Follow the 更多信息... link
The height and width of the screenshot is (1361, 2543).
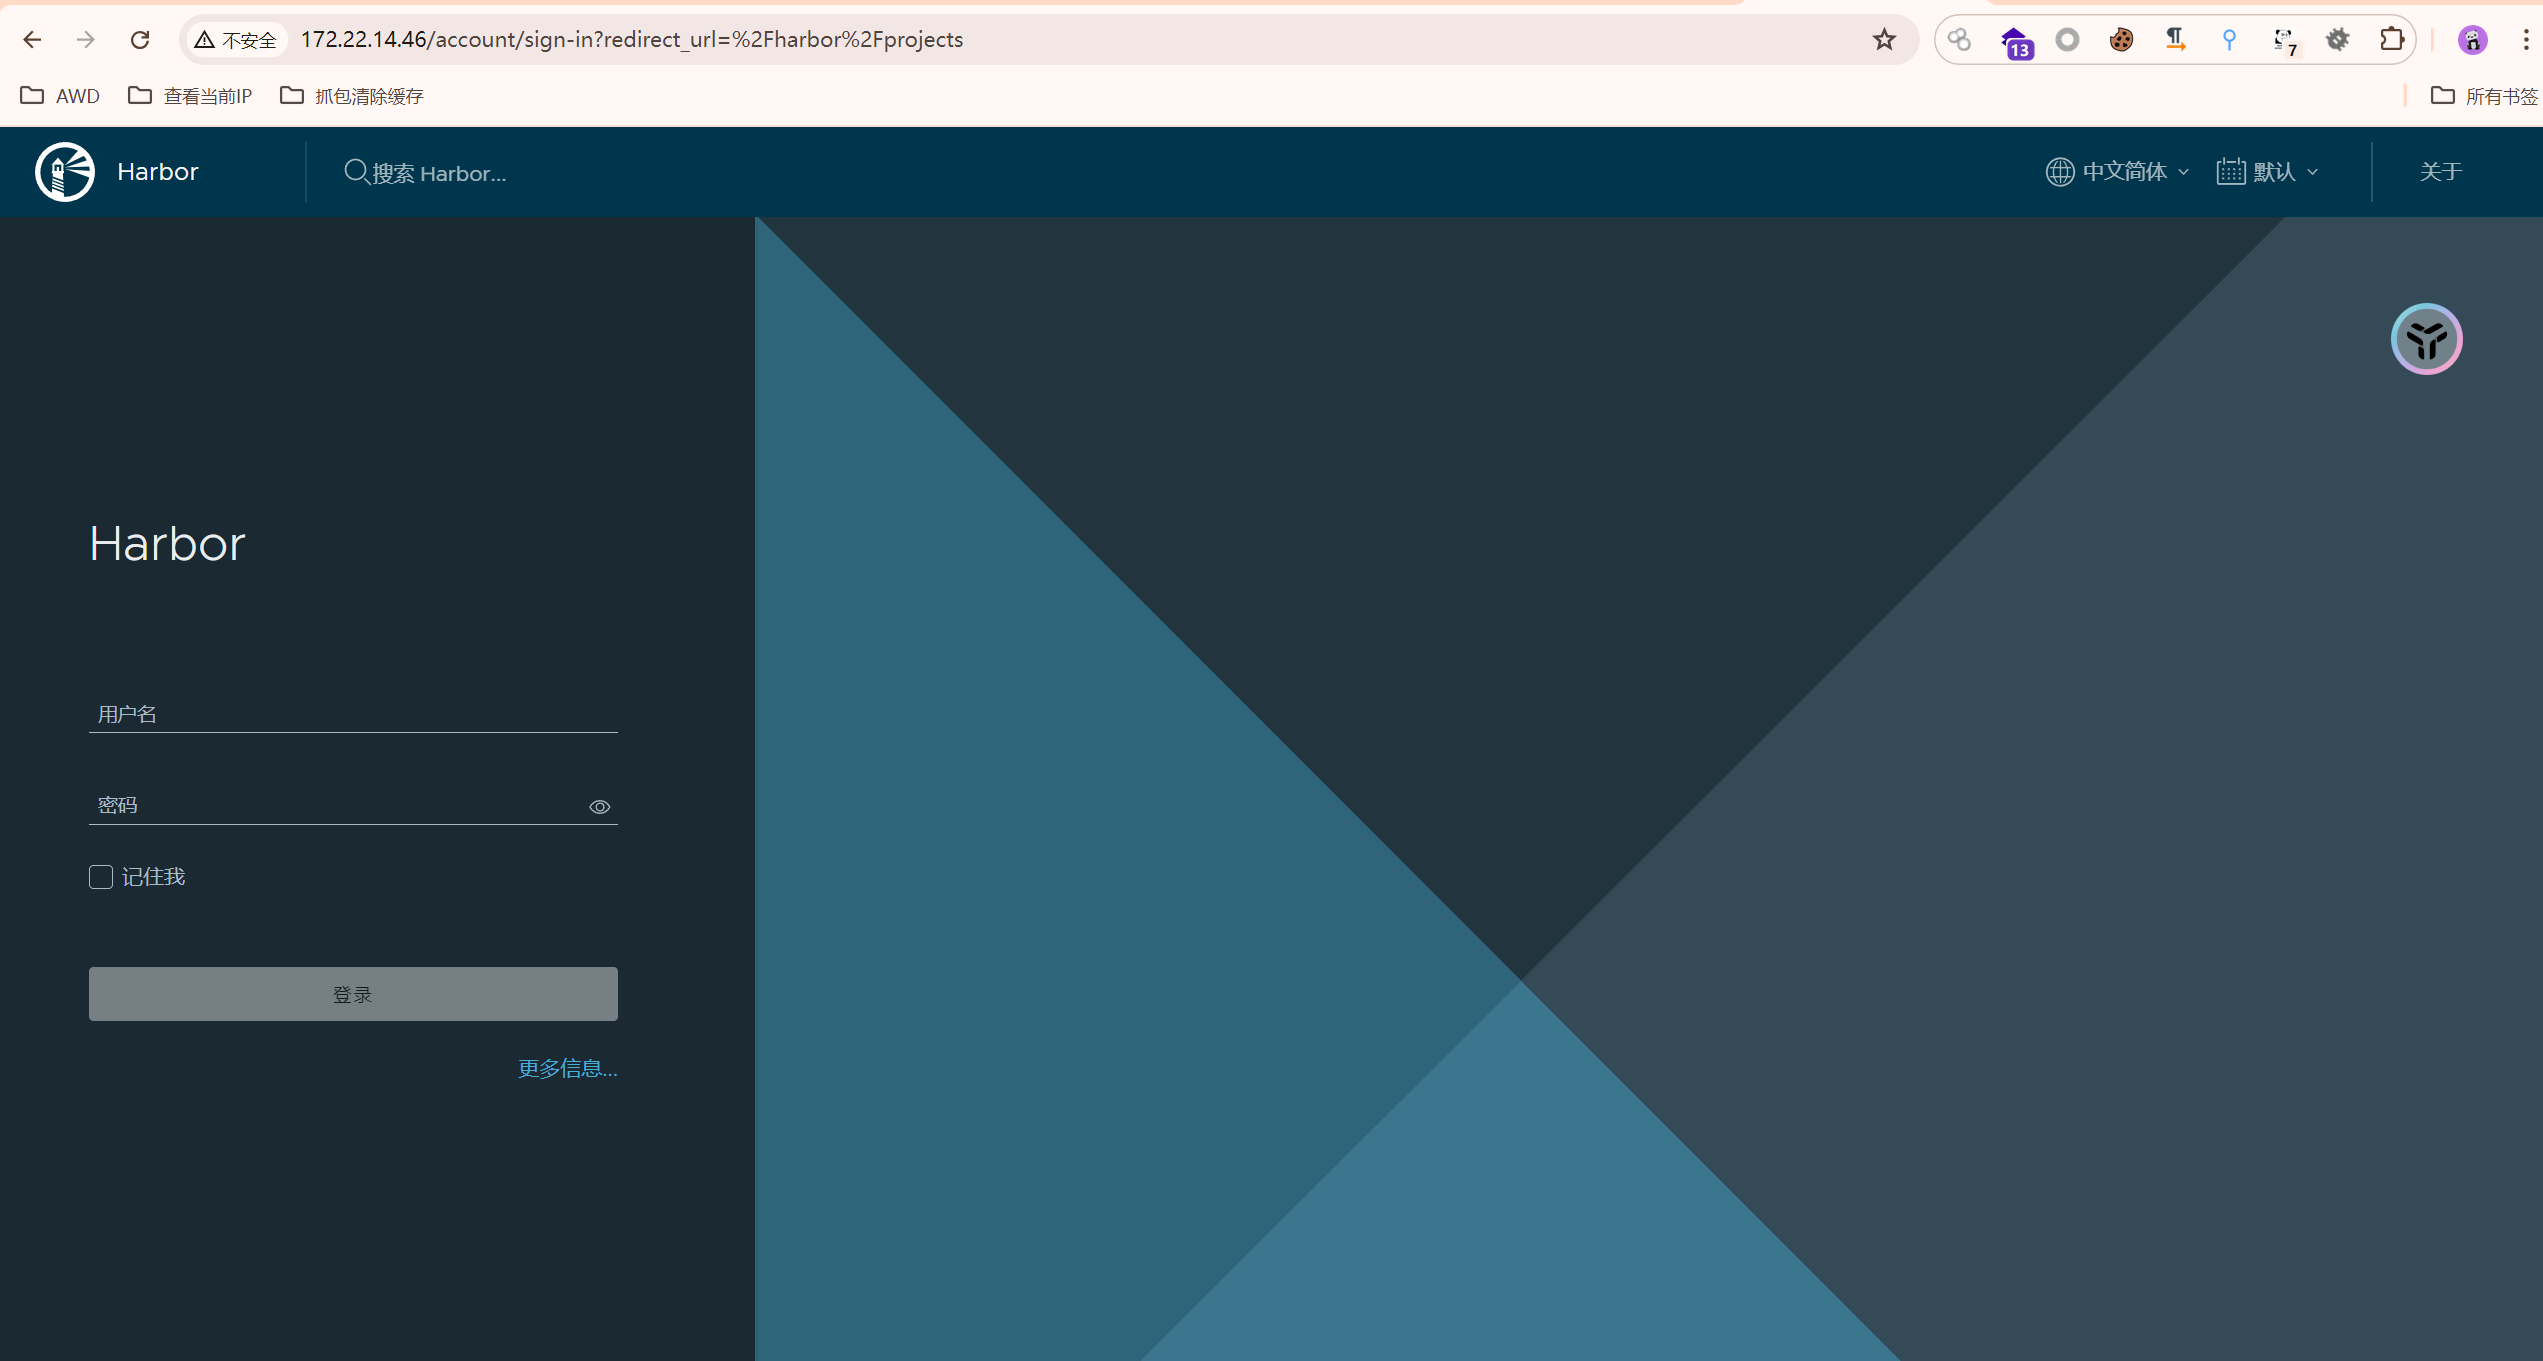567,1069
